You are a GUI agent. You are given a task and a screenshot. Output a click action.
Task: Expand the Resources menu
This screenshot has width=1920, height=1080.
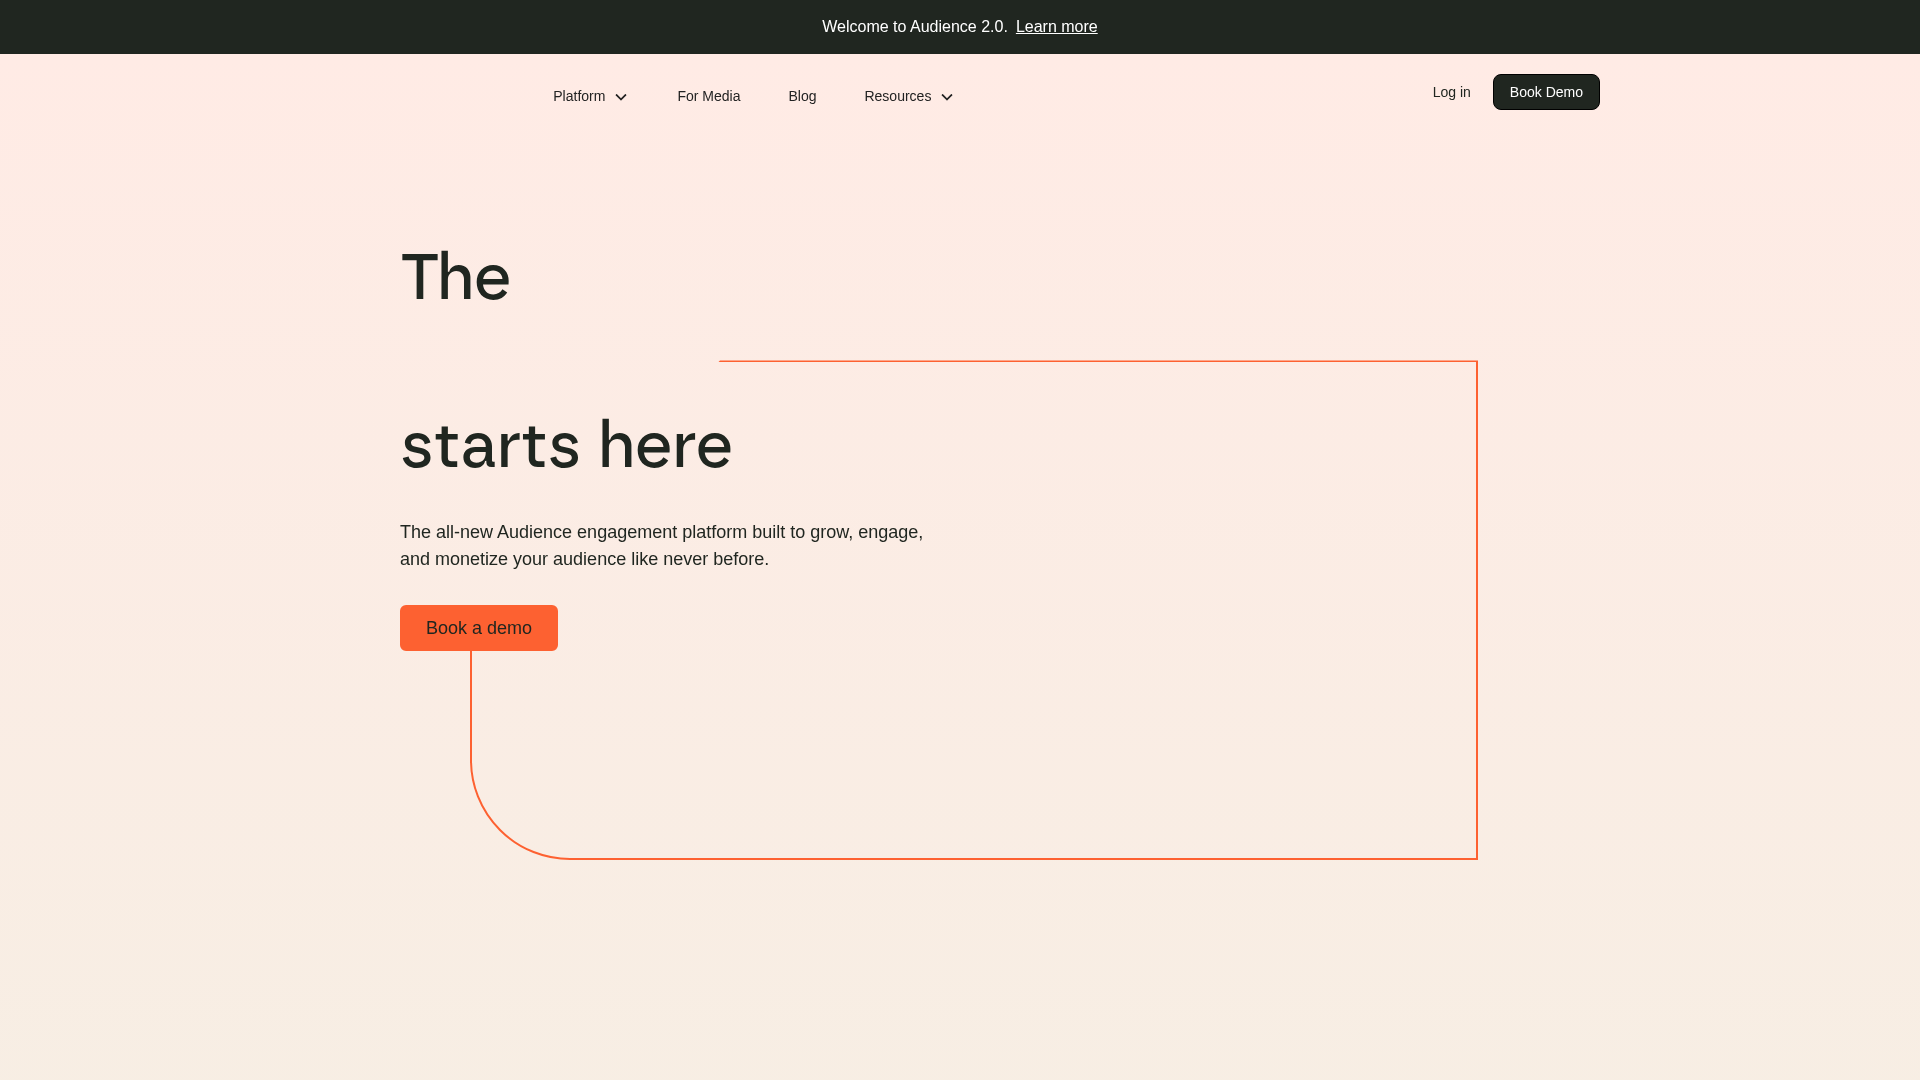coord(909,96)
